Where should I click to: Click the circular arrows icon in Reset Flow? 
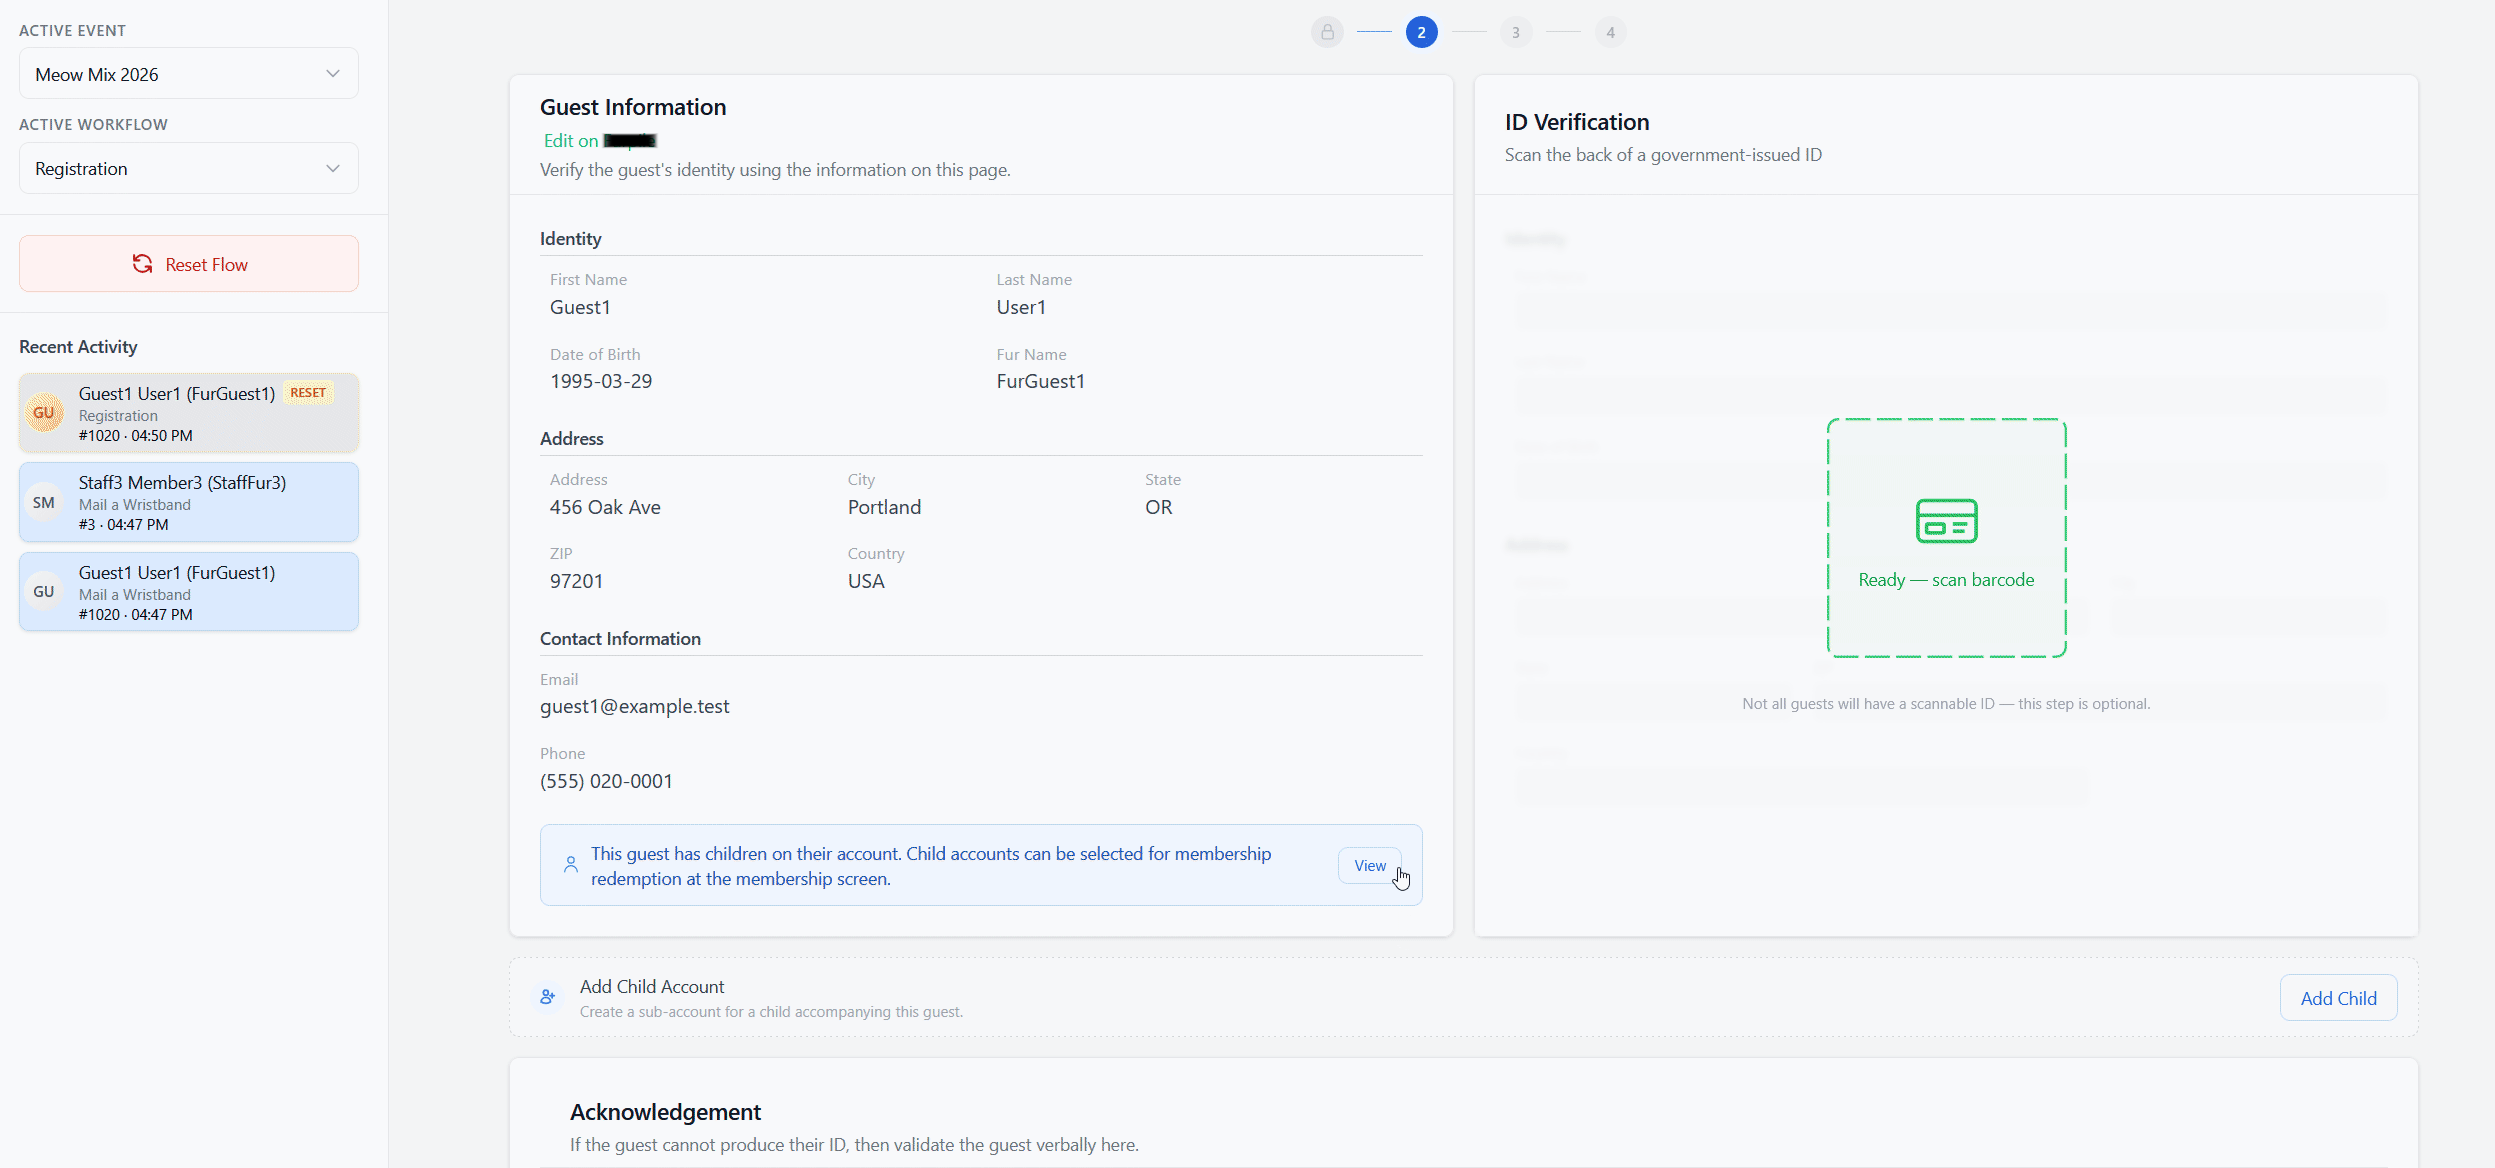[142, 264]
